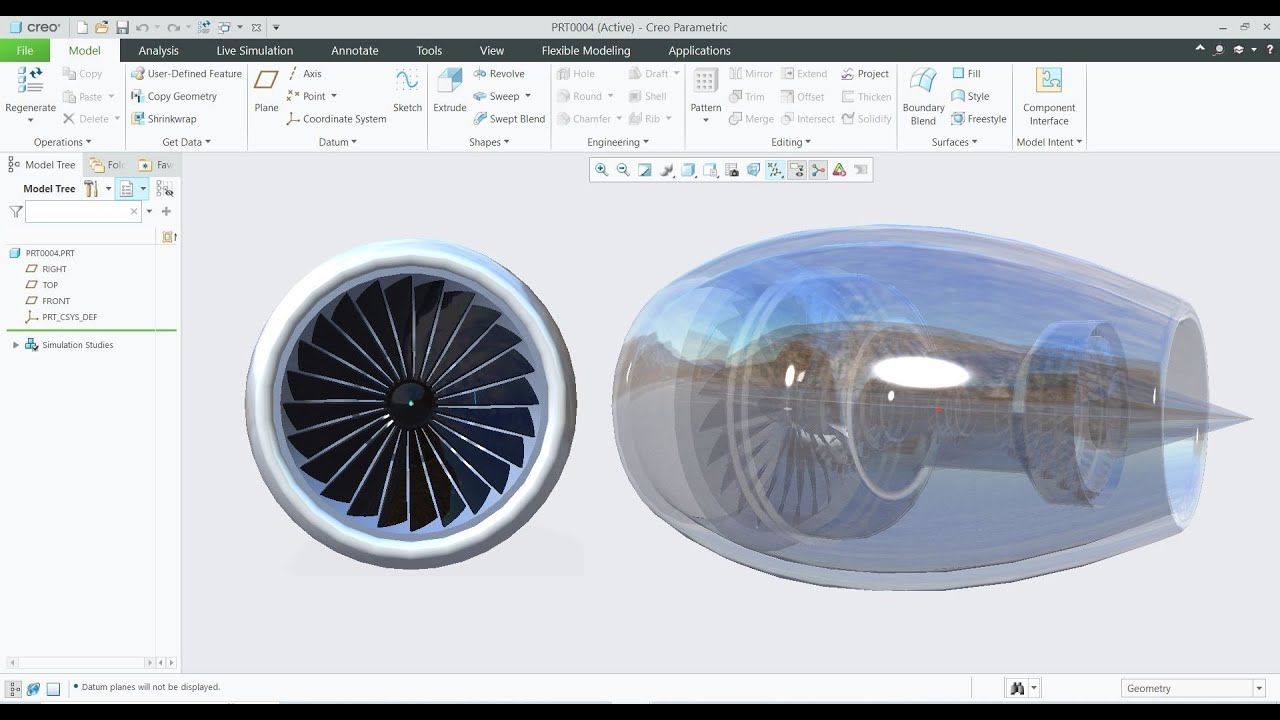Click the Freestyle surface button

click(x=979, y=119)
